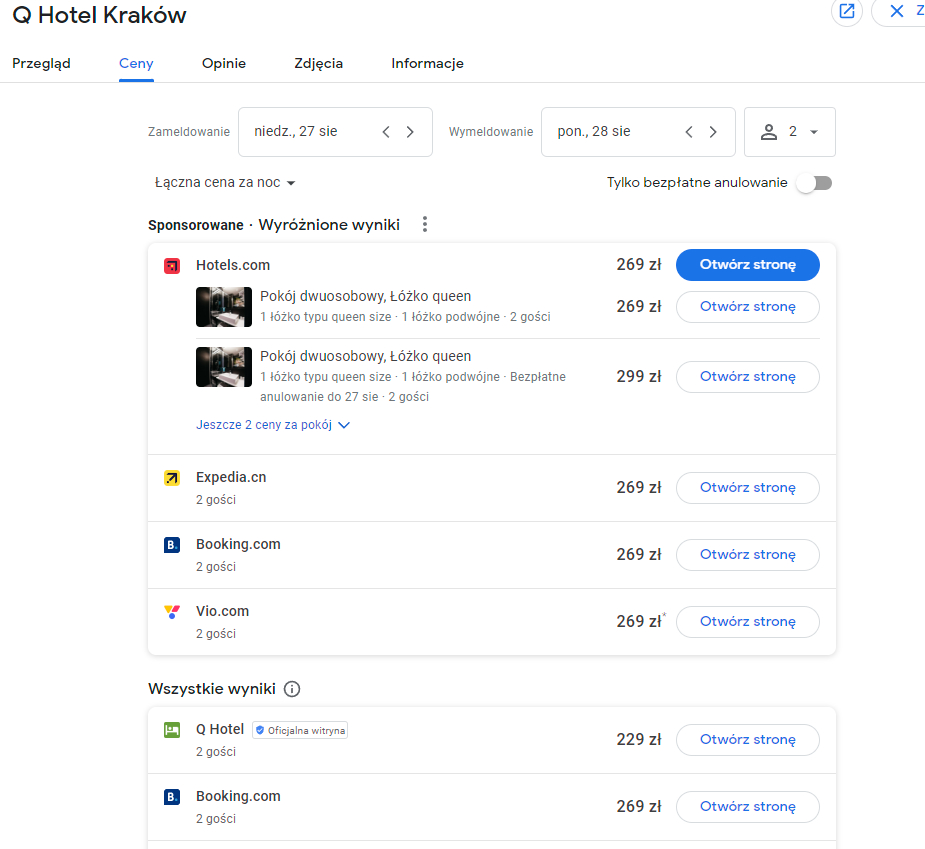Advance check-in date with next arrow
The image size is (925, 849).
point(410,132)
